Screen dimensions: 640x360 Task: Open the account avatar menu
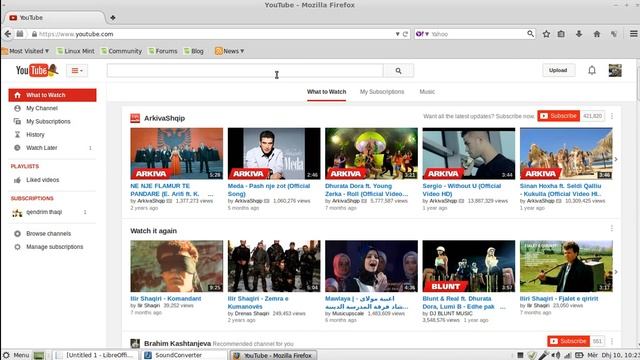tap(615, 71)
